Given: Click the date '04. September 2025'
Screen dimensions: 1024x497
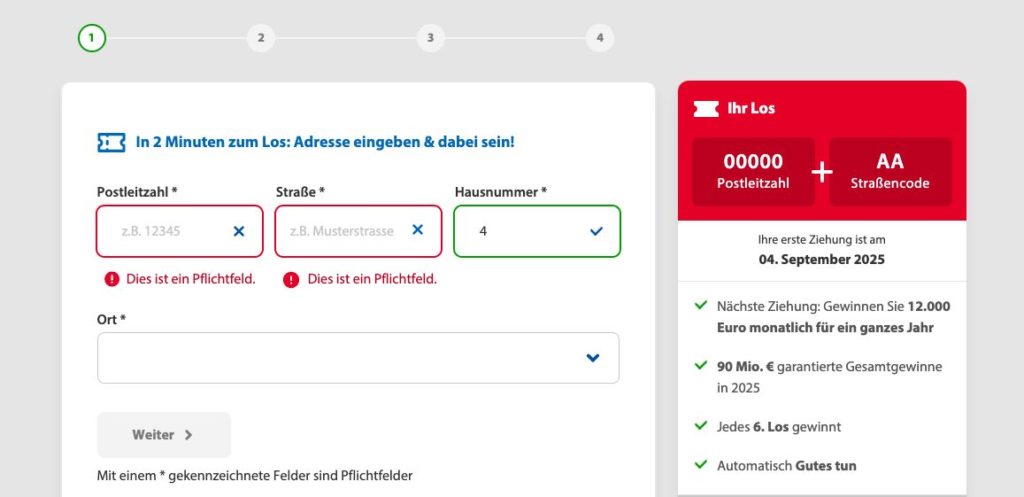Looking at the screenshot, I should (822, 260).
